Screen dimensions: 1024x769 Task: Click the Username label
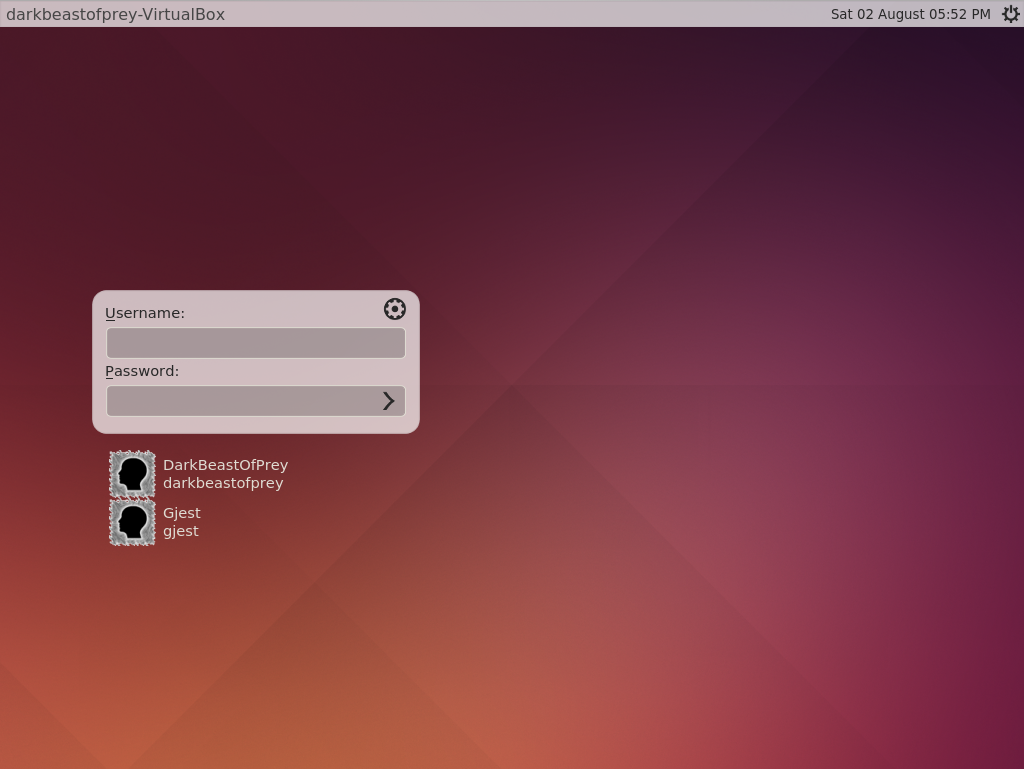click(x=145, y=313)
